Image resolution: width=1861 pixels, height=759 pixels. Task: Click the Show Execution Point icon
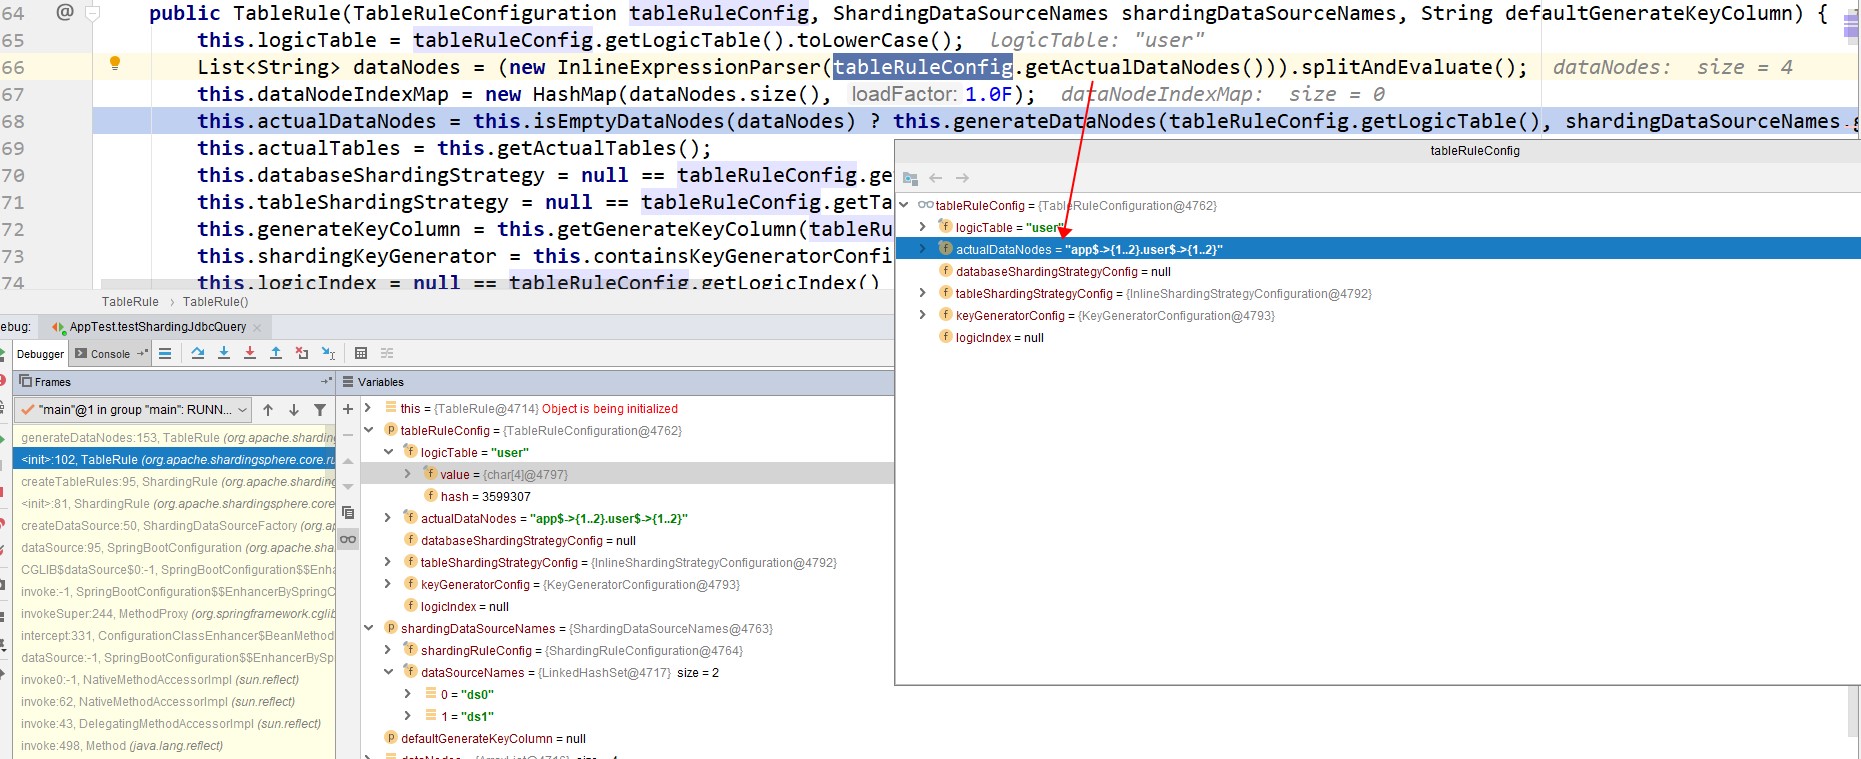coord(165,353)
